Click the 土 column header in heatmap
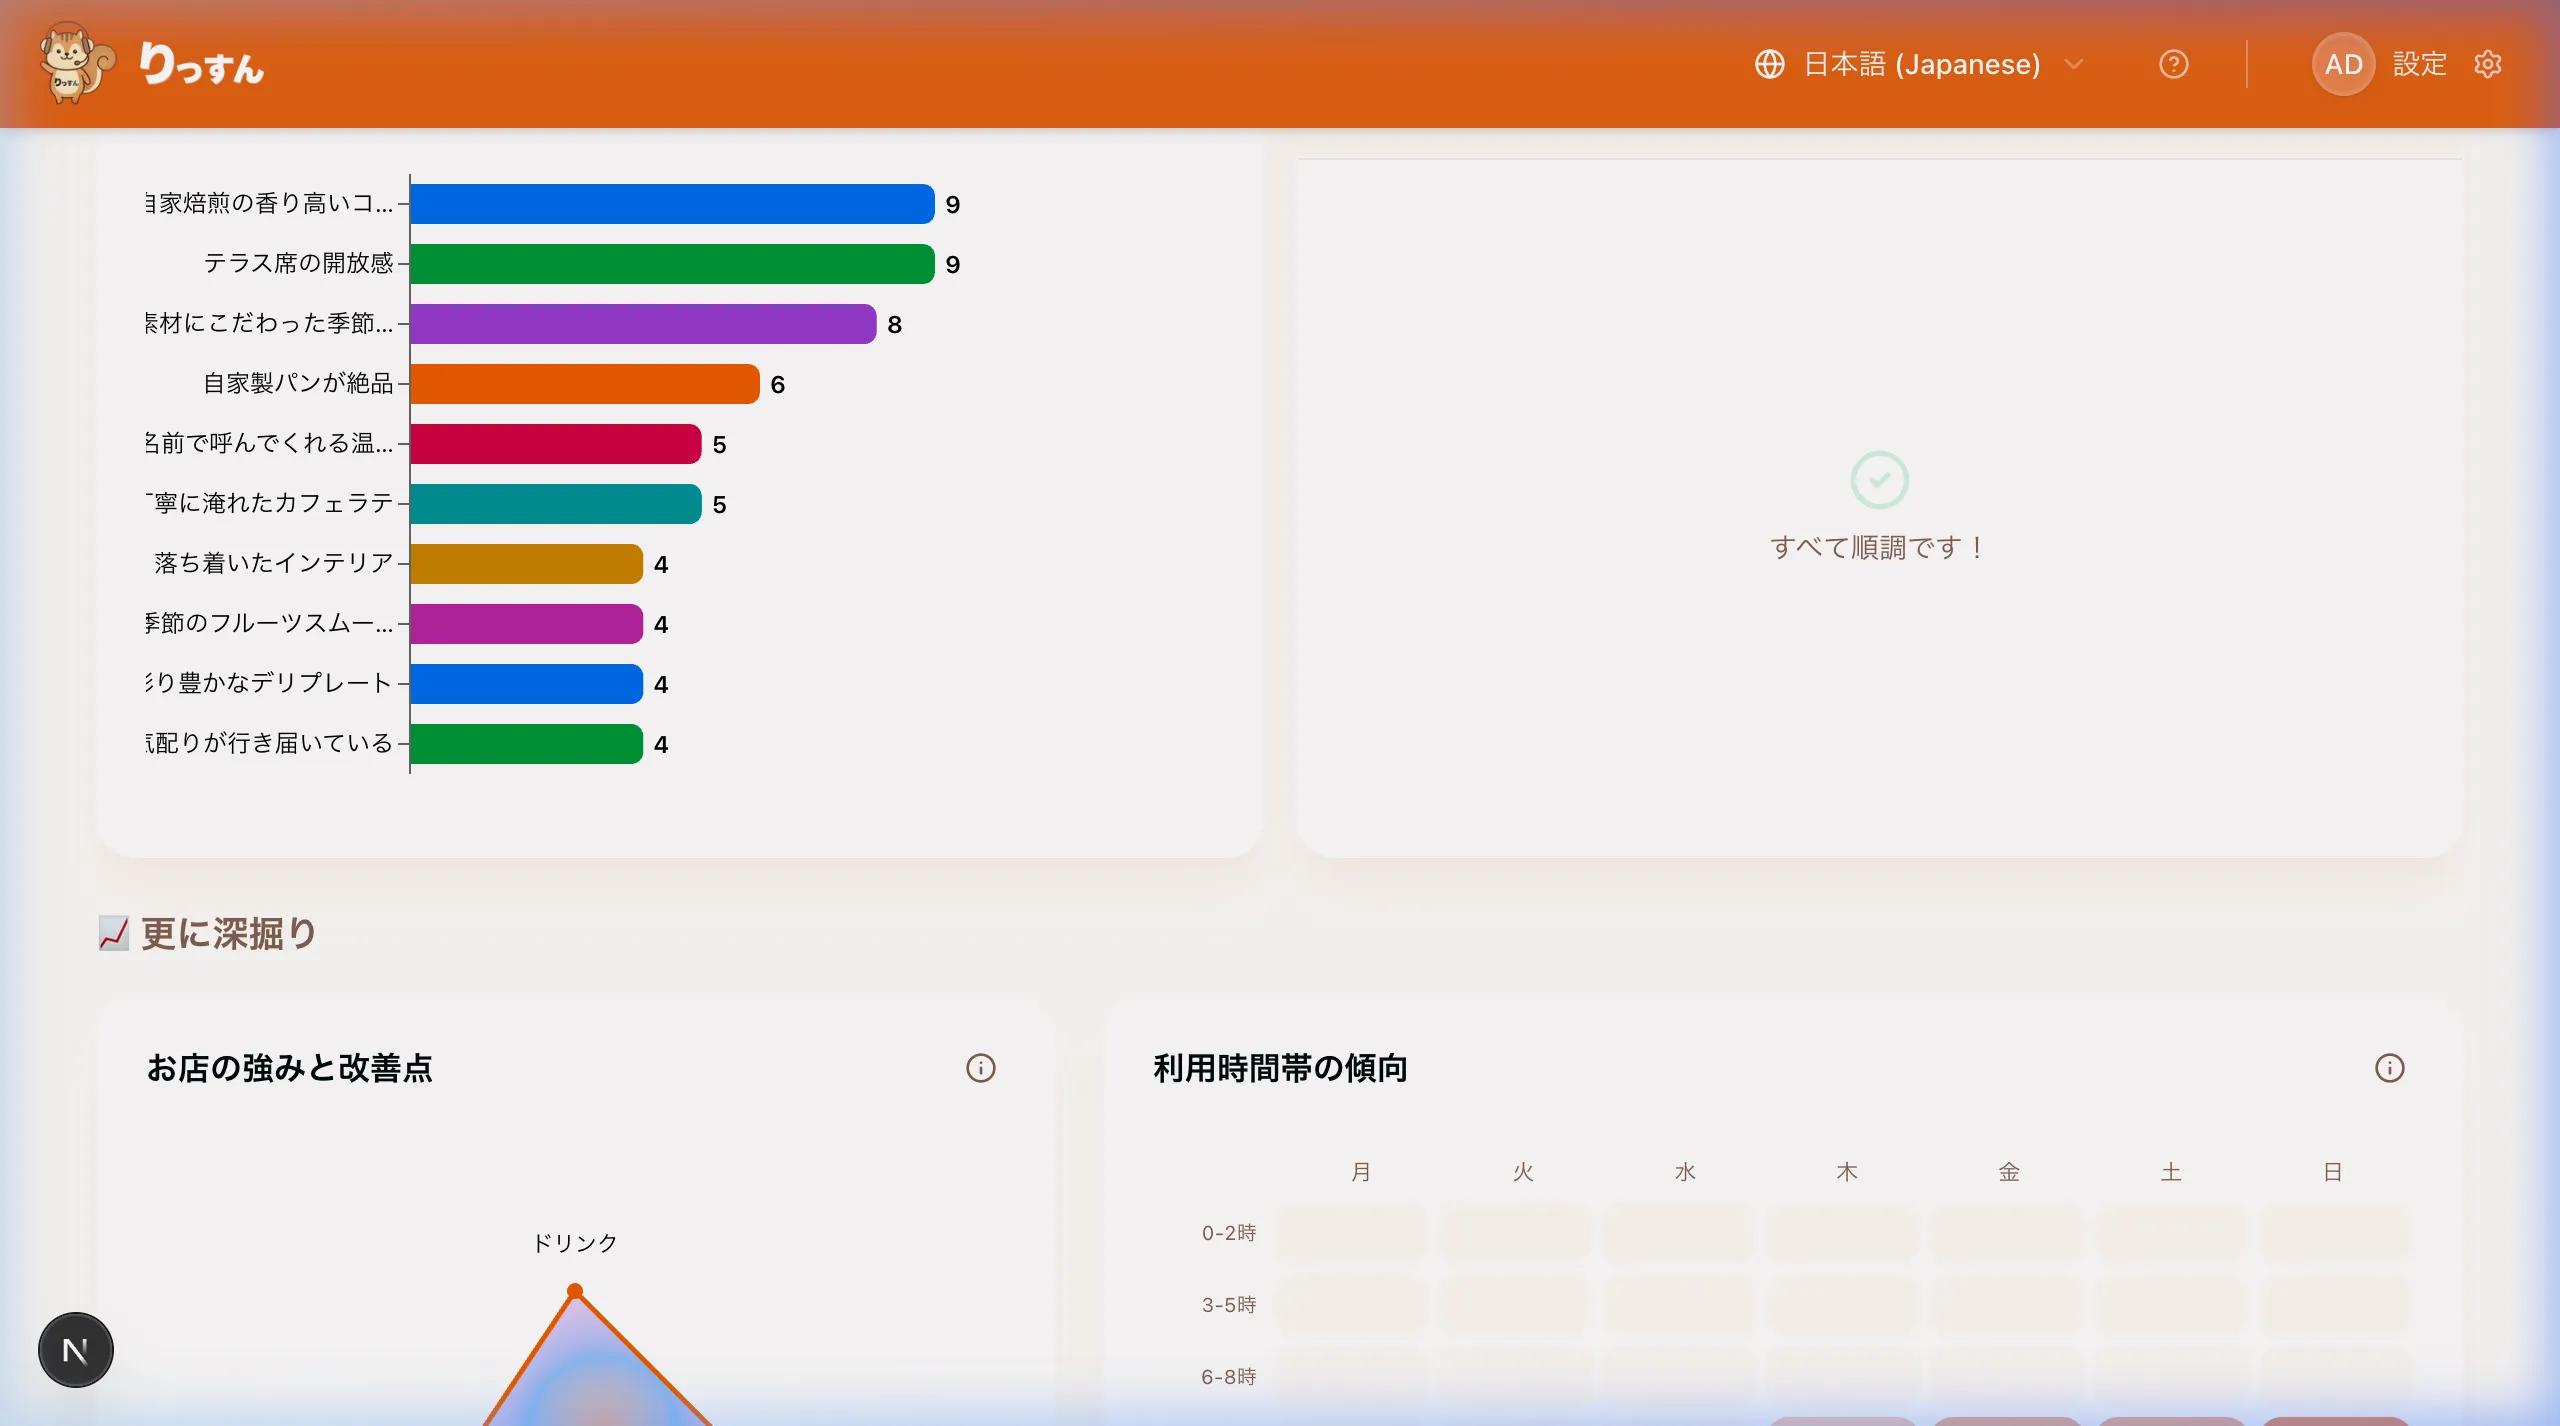Viewport: 2560px width, 1426px height. (x=2171, y=1172)
